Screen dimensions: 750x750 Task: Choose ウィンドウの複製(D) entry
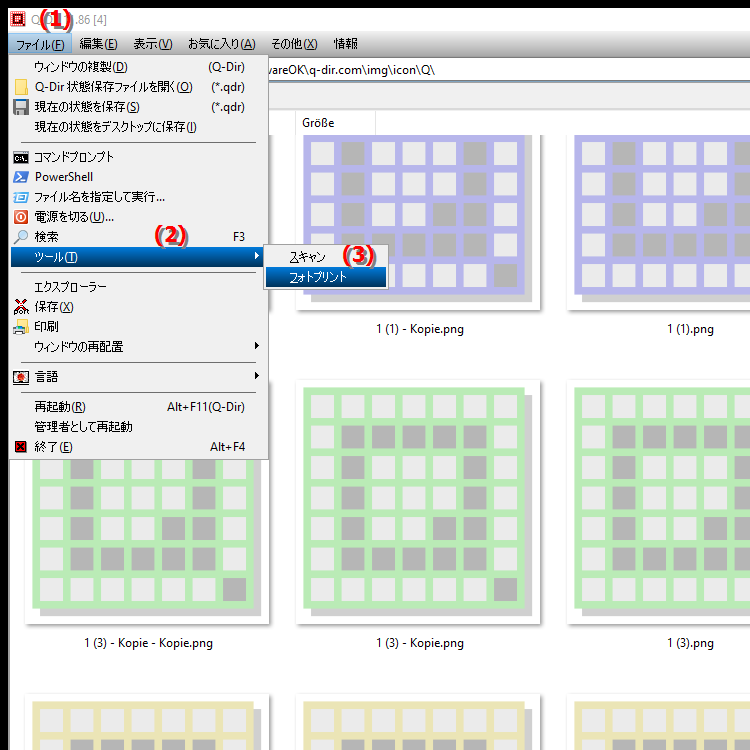click(138, 67)
